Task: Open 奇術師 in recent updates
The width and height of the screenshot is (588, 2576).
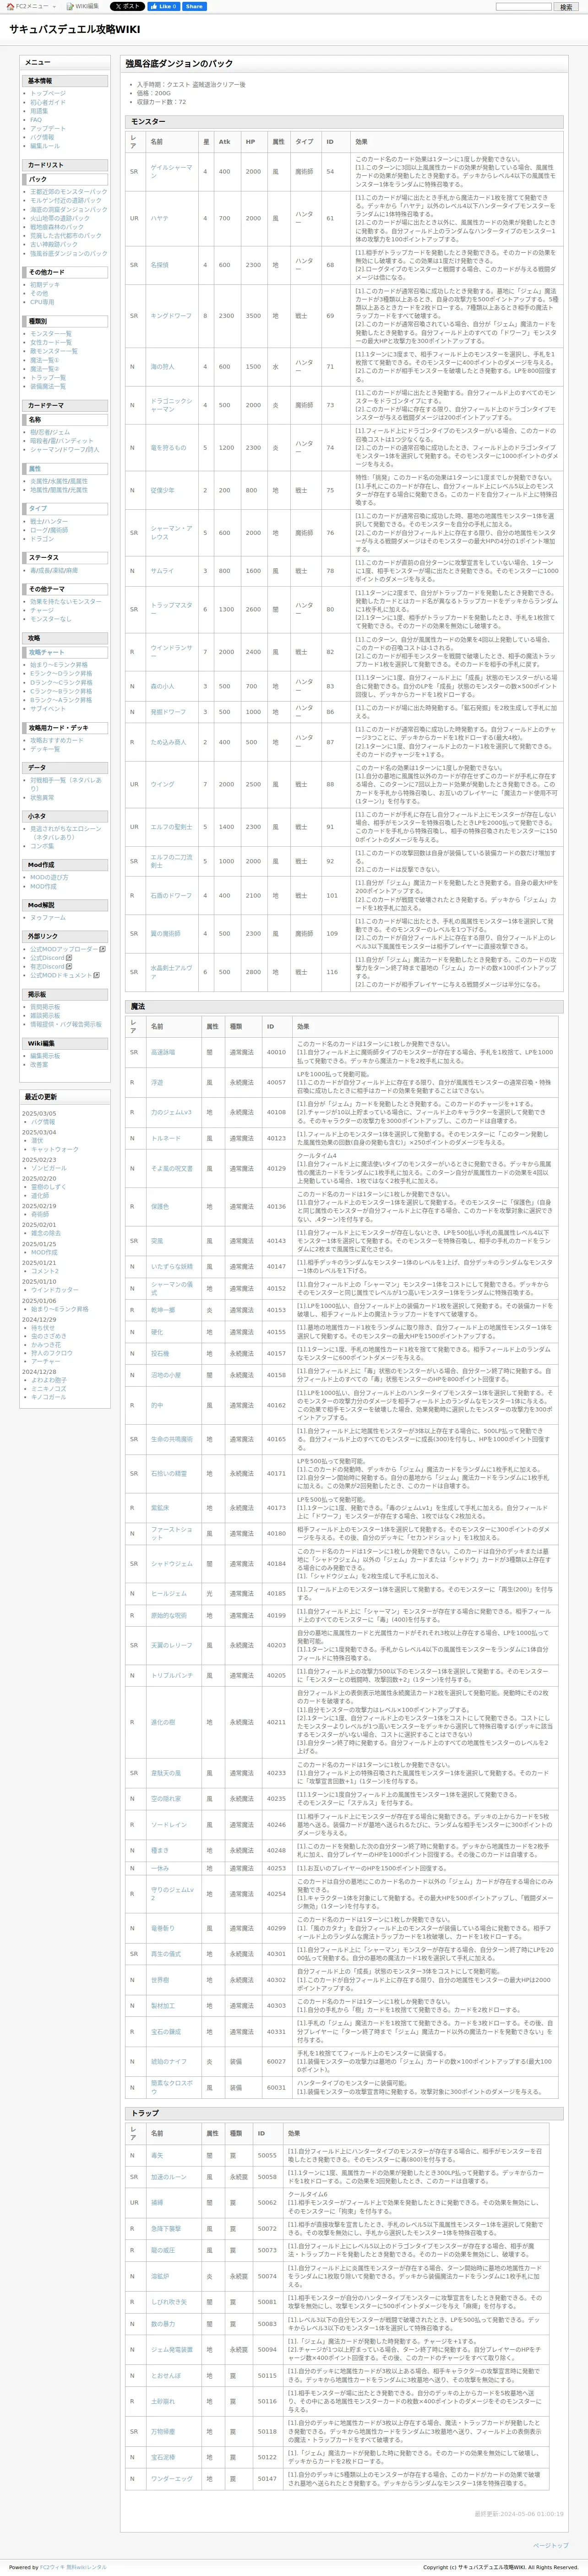Action: coord(40,1214)
